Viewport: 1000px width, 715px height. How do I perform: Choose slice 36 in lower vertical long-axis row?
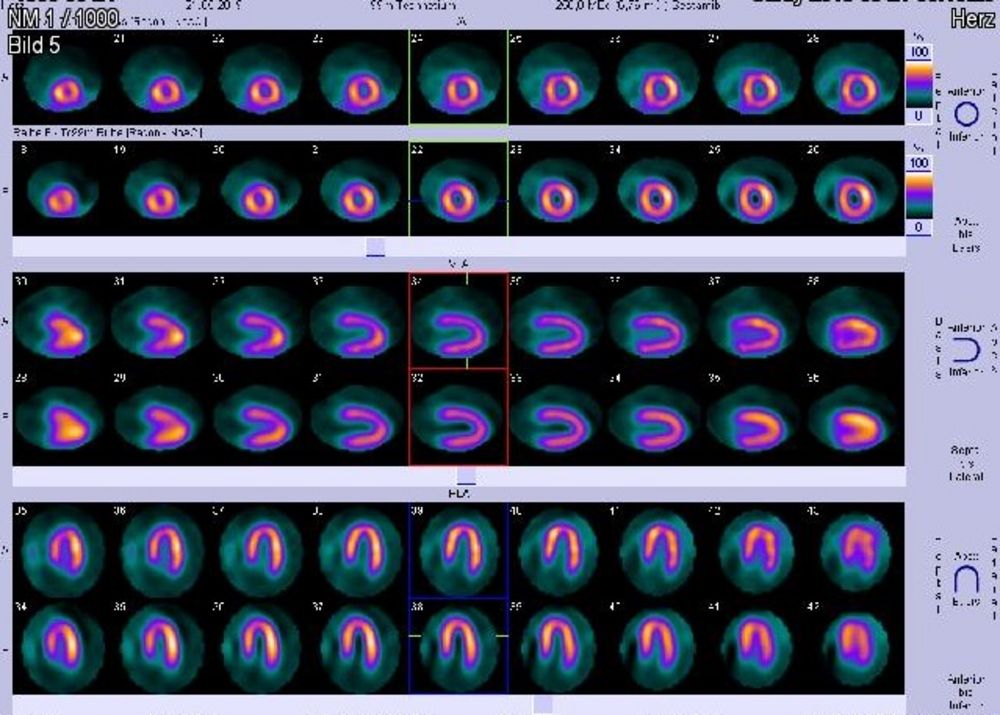(855, 417)
